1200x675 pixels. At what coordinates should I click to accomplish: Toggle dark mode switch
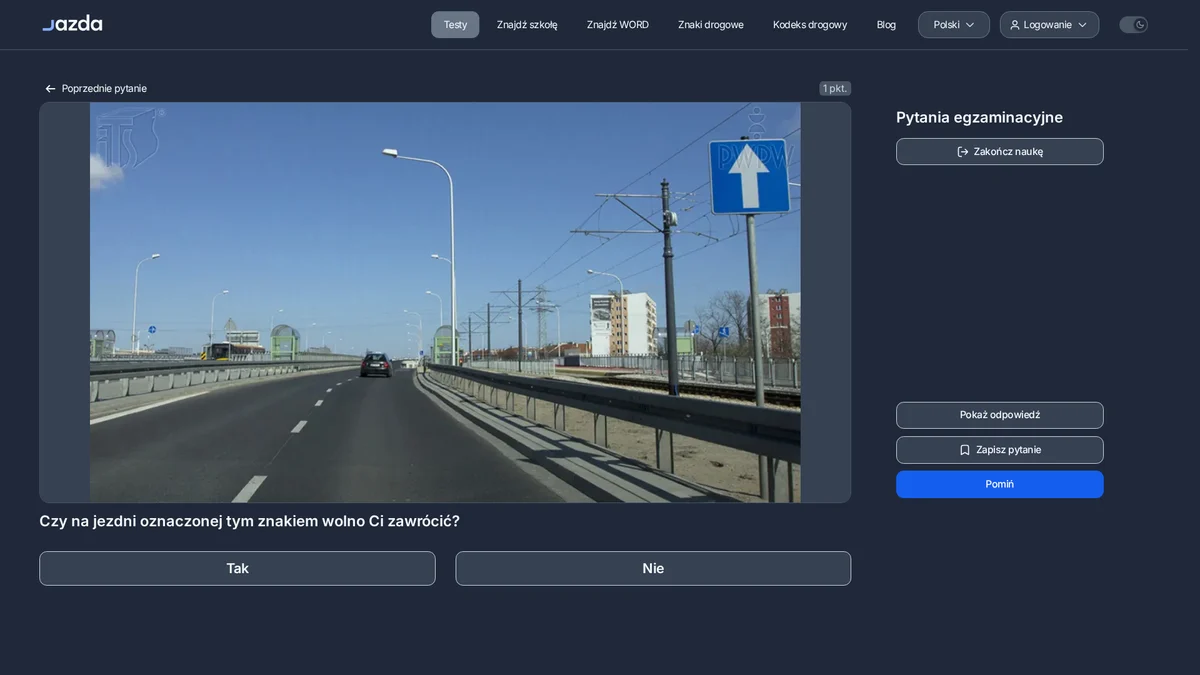[x=1133, y=25]
